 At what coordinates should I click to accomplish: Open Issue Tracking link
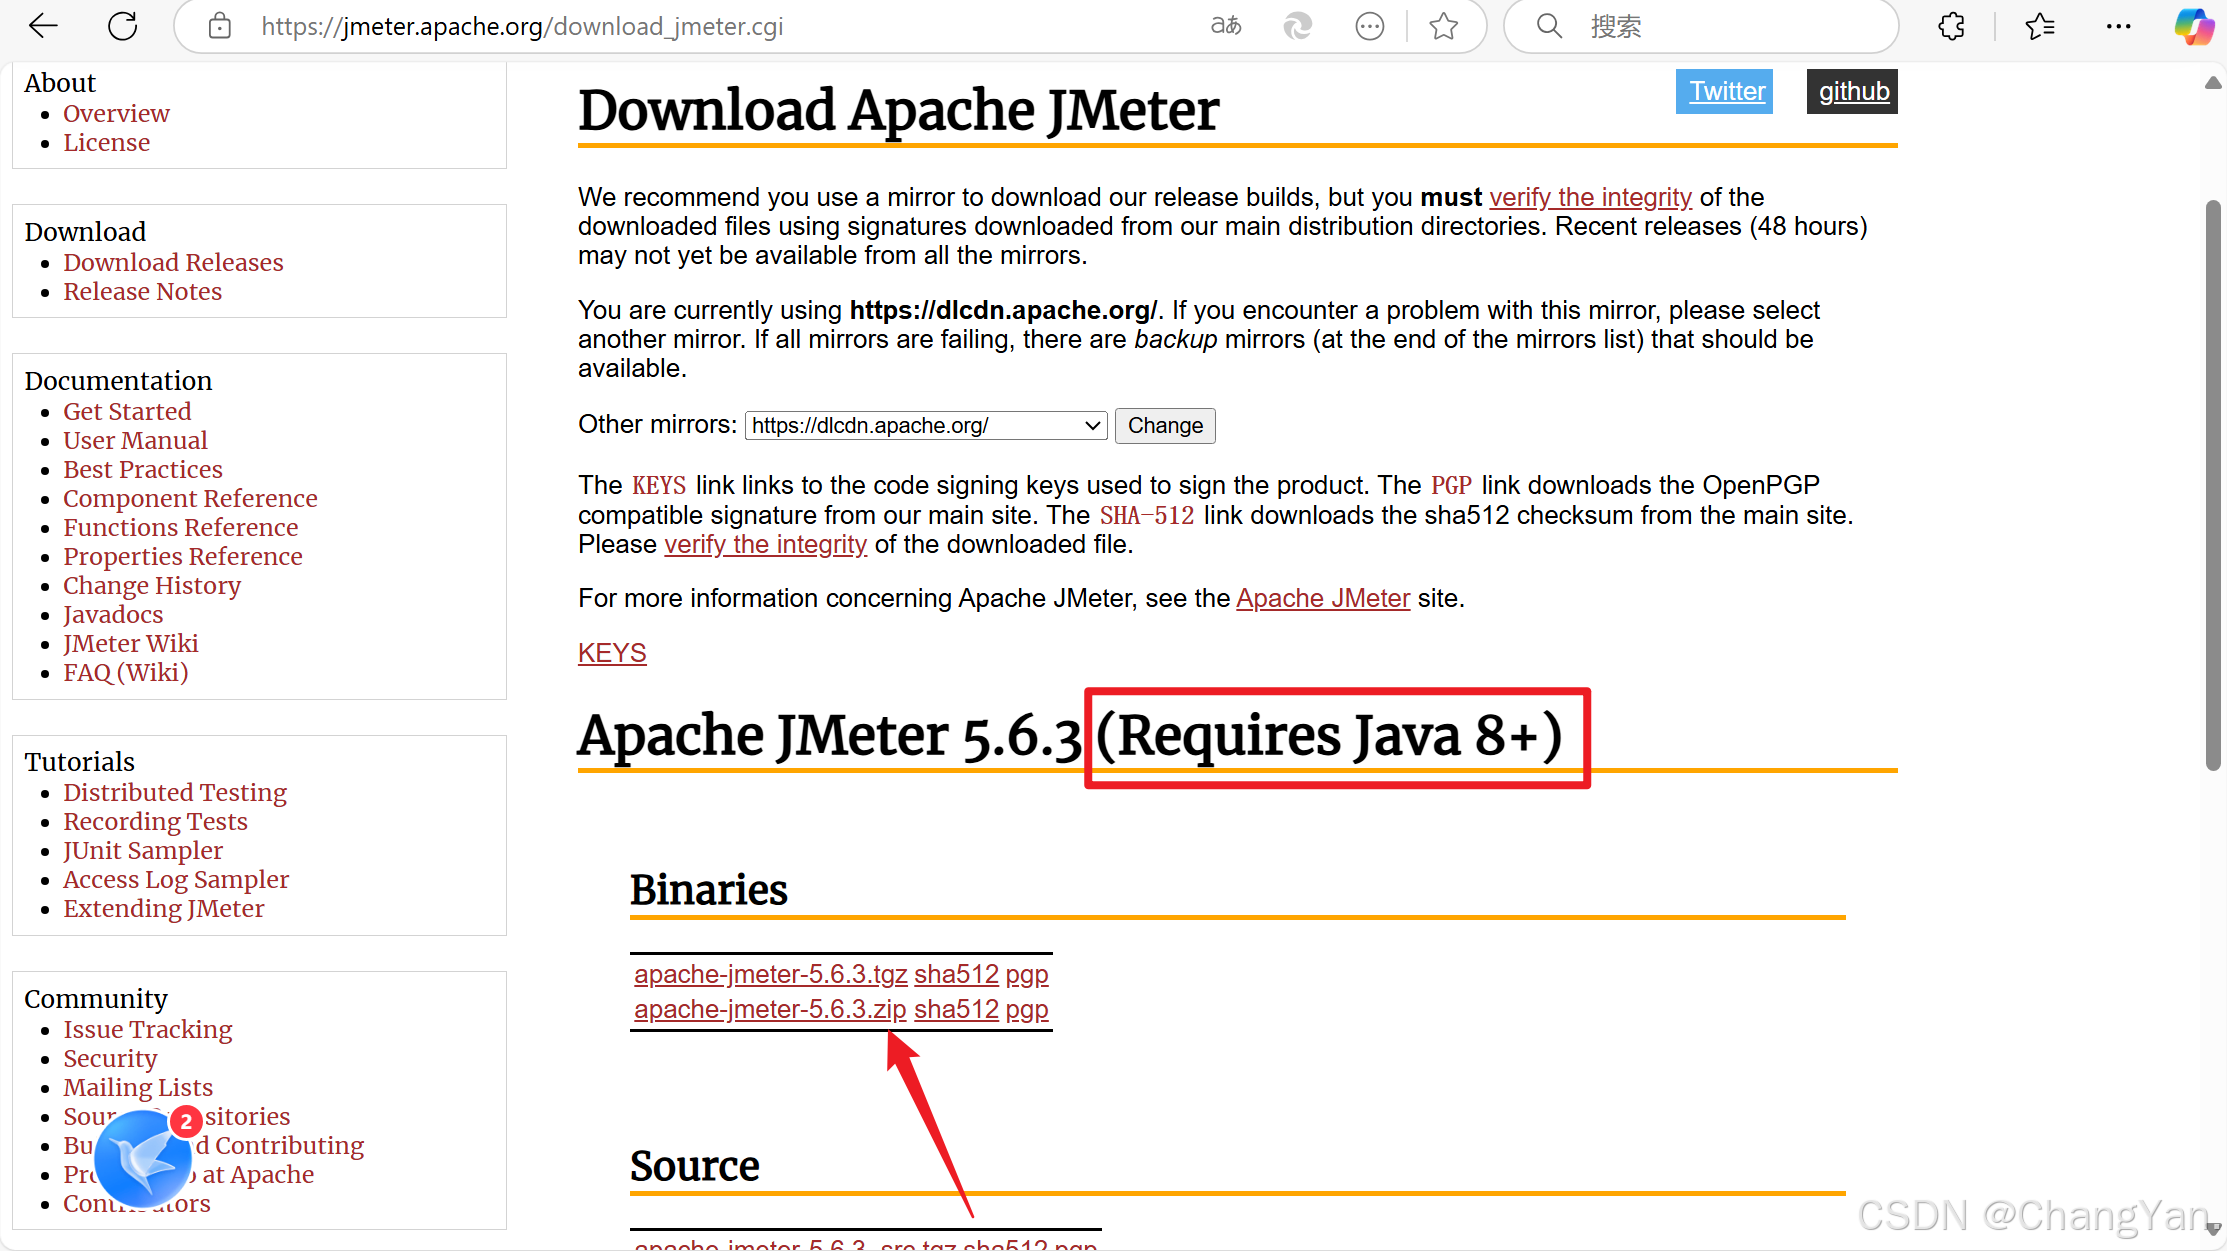(x=147, y=1030)
